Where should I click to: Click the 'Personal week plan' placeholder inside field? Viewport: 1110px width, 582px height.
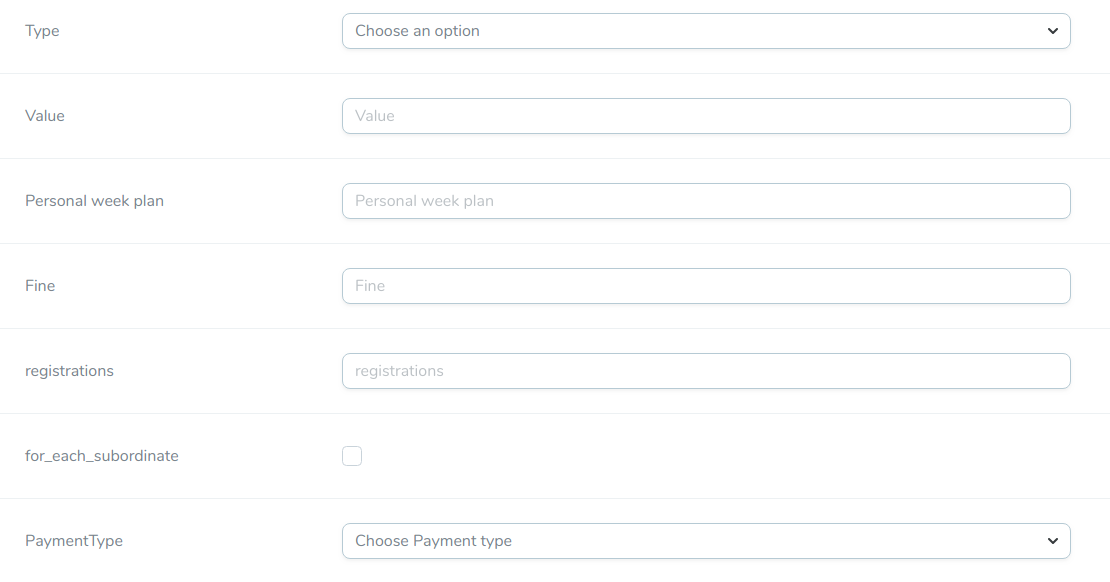(424, 201)
